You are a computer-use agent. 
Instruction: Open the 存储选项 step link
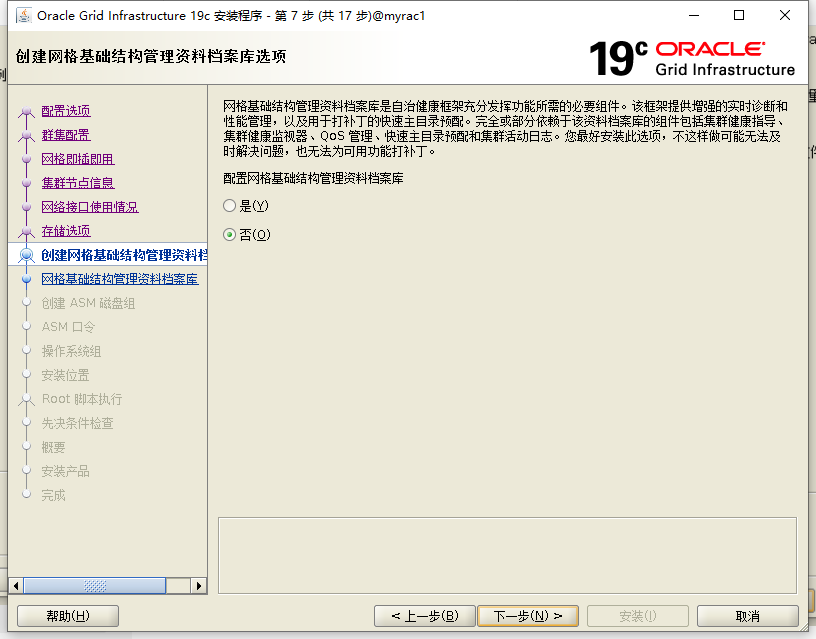coord(66,231)
